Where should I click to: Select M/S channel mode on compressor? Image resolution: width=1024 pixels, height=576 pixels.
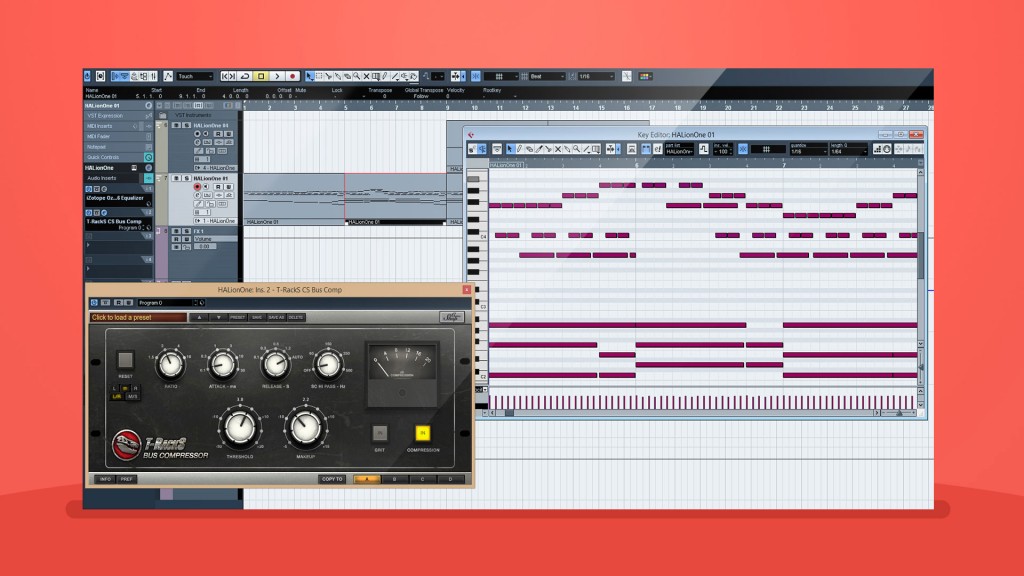coord(133,396)
